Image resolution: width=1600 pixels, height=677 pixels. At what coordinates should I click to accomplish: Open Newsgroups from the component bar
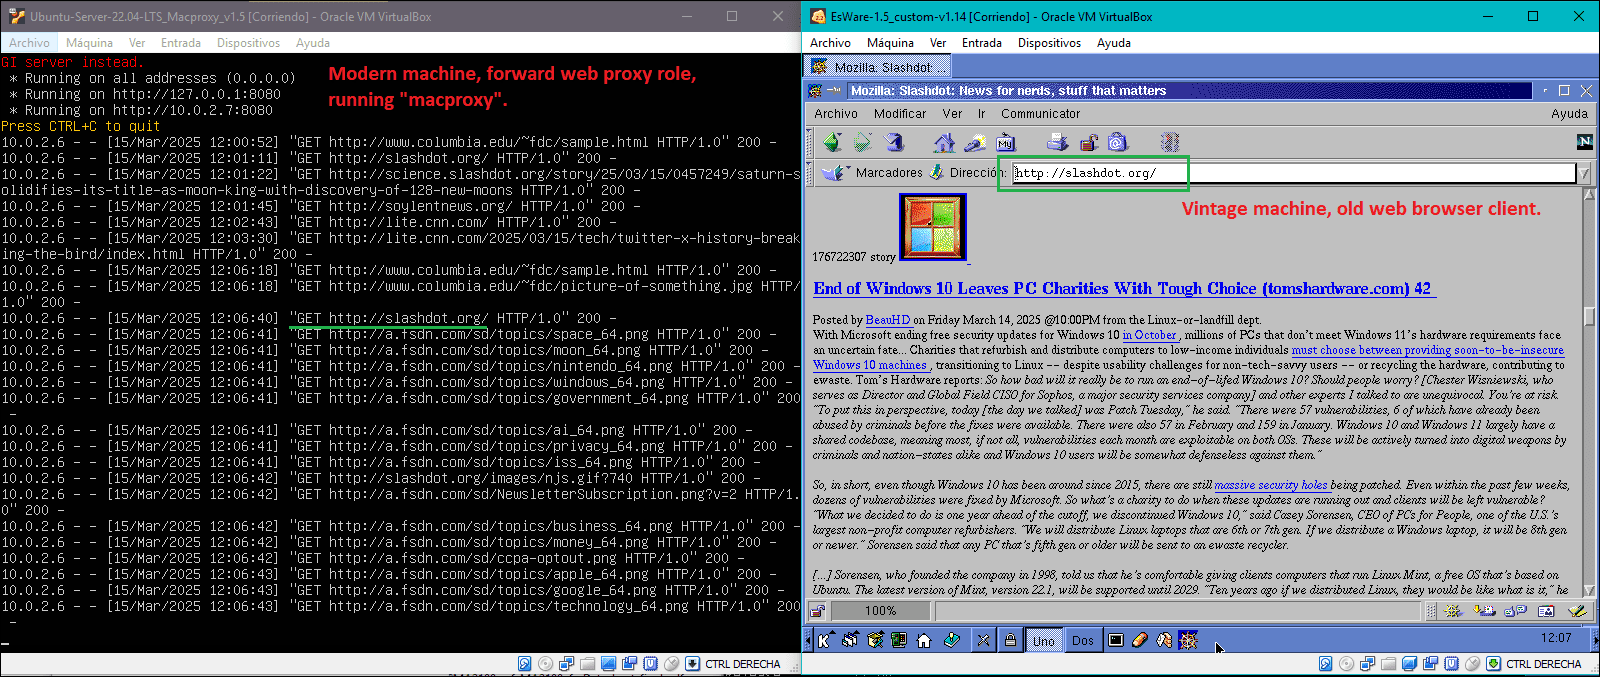click(x=1515, y=611)
